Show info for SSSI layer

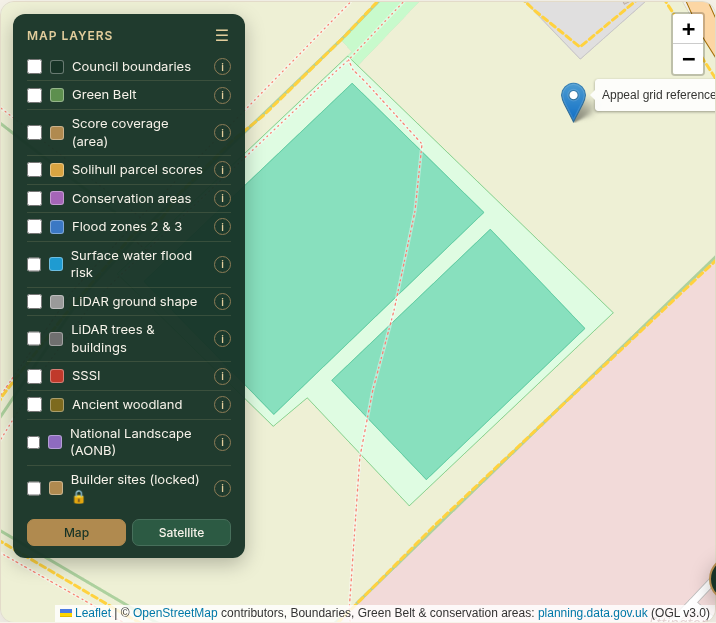222,376
